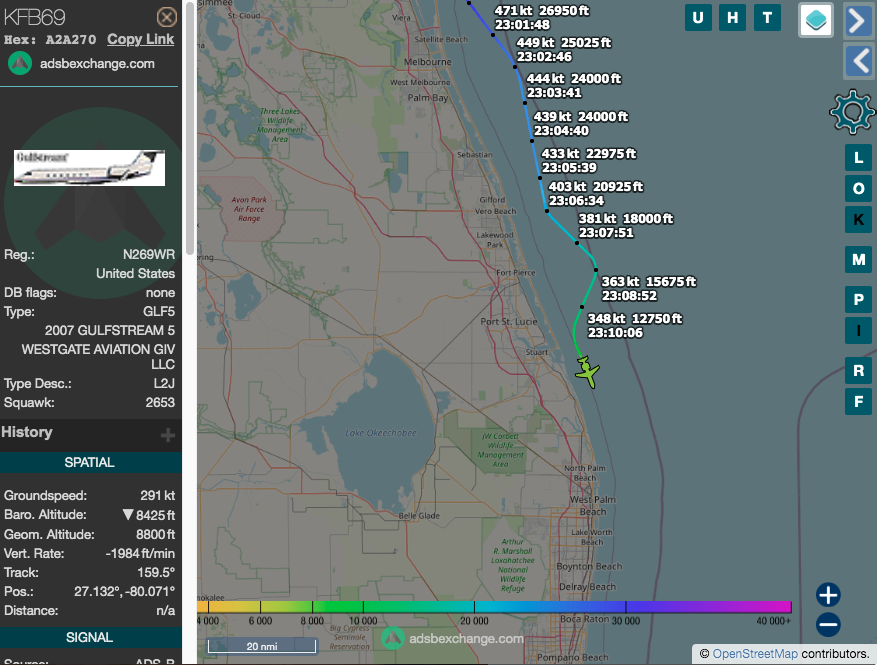Click the sidebar vertical scrollbar
This screenshot has height=665, width=877.
[190, 128]
